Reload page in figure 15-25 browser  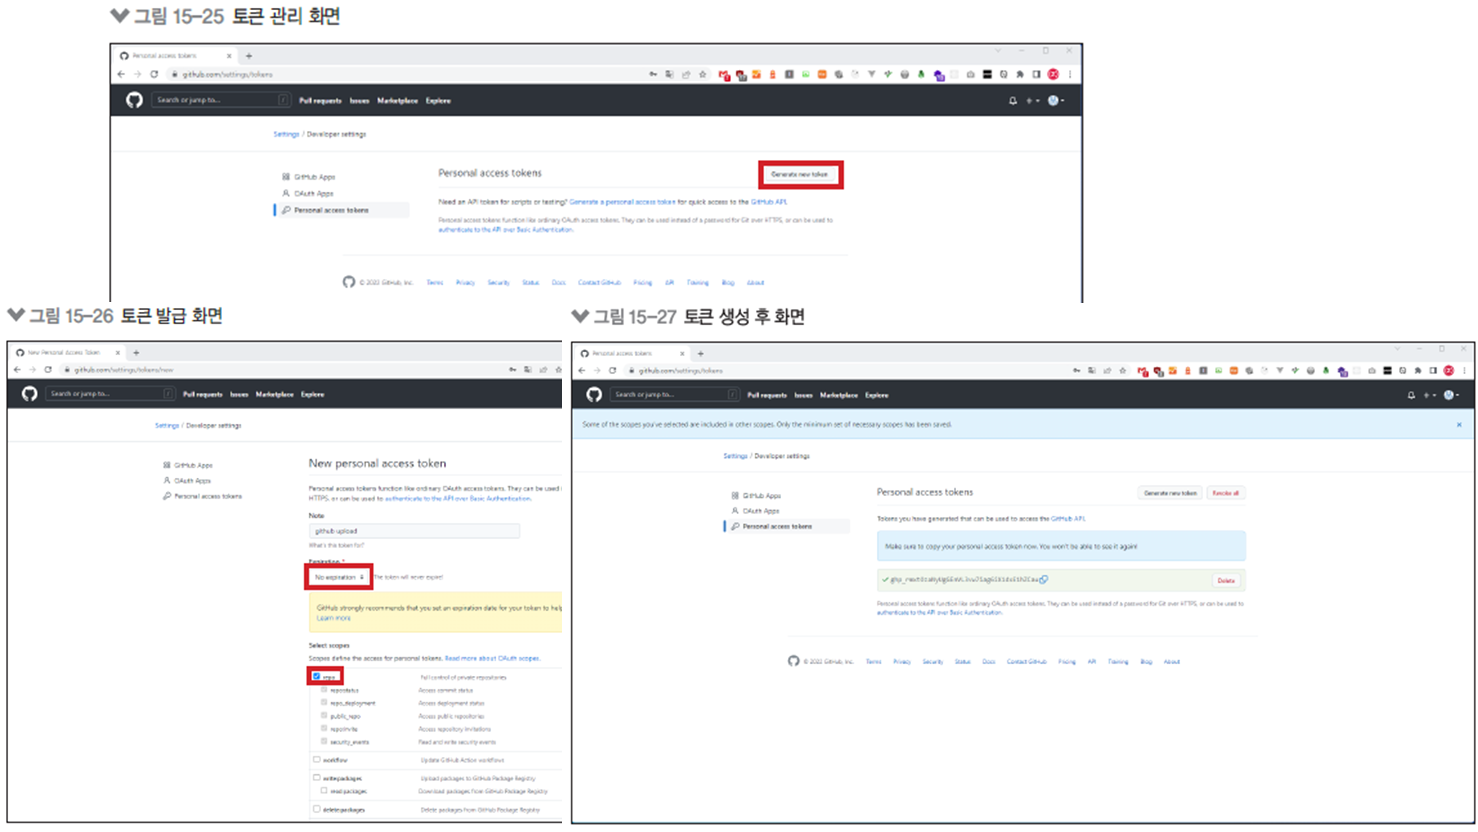[x=154, y=74]
